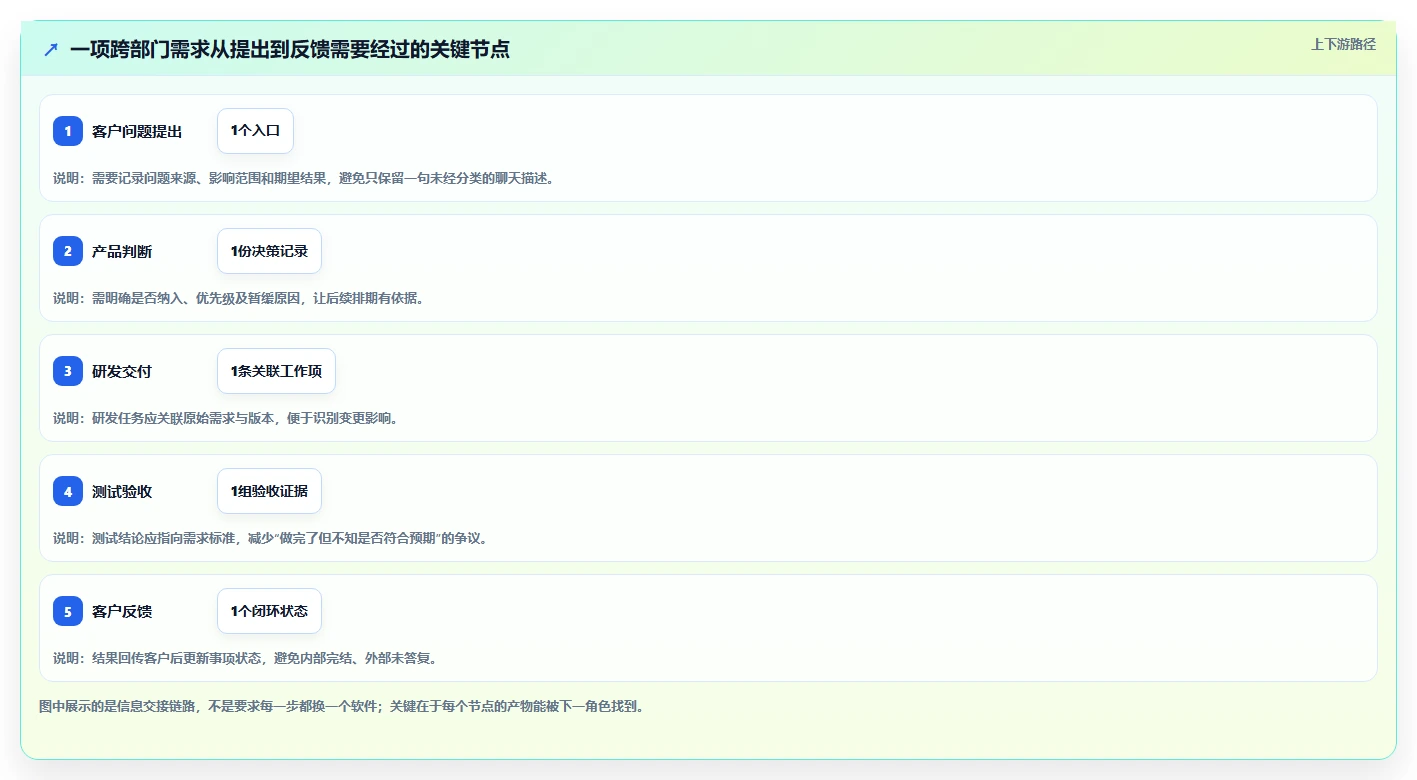Click the 上下游路径 label

coord(1343,44)
